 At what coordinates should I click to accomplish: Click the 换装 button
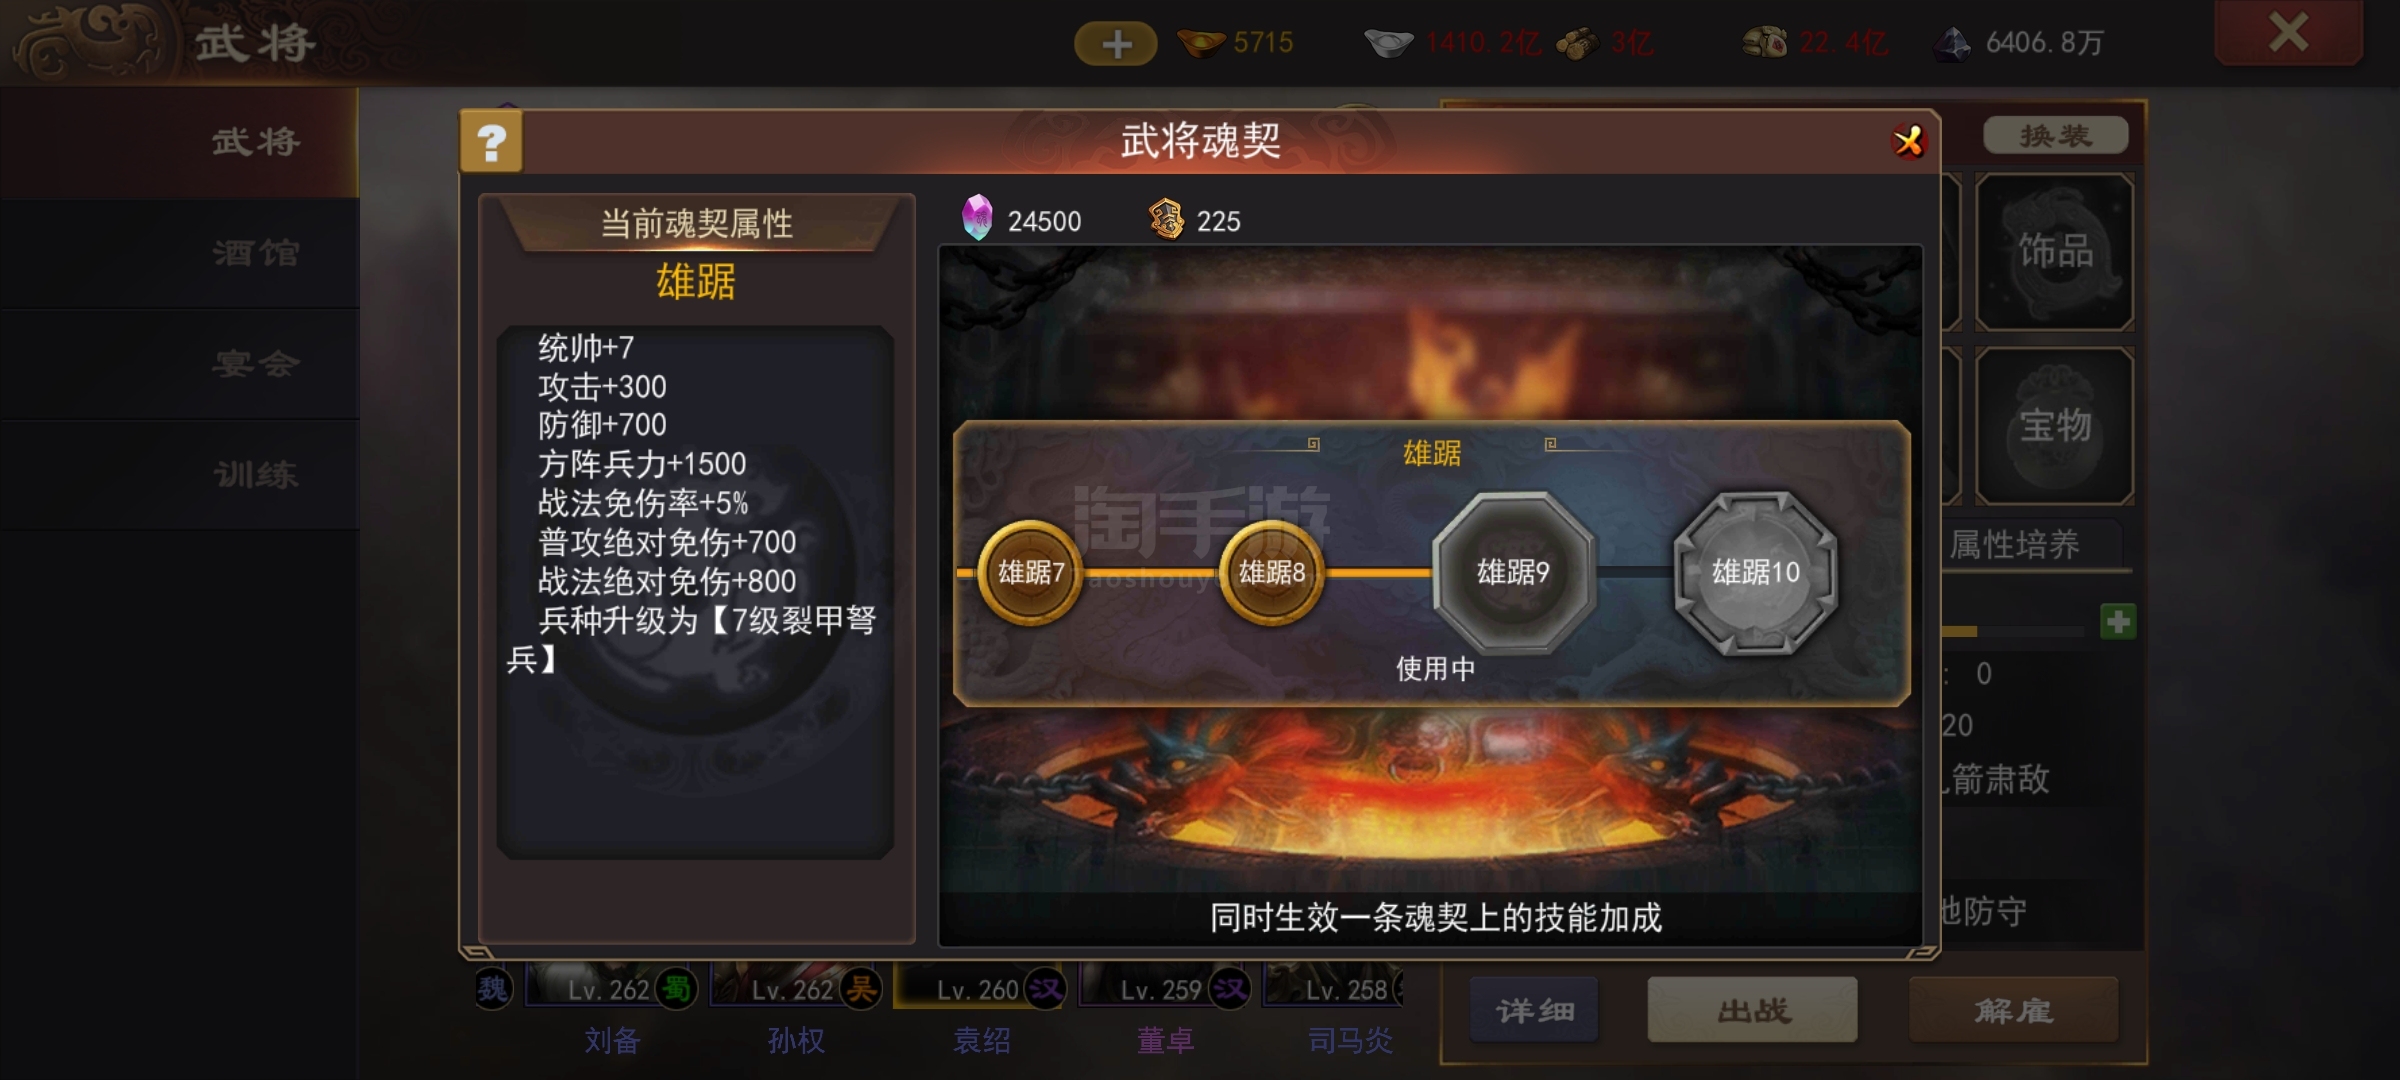[2055, 135]
